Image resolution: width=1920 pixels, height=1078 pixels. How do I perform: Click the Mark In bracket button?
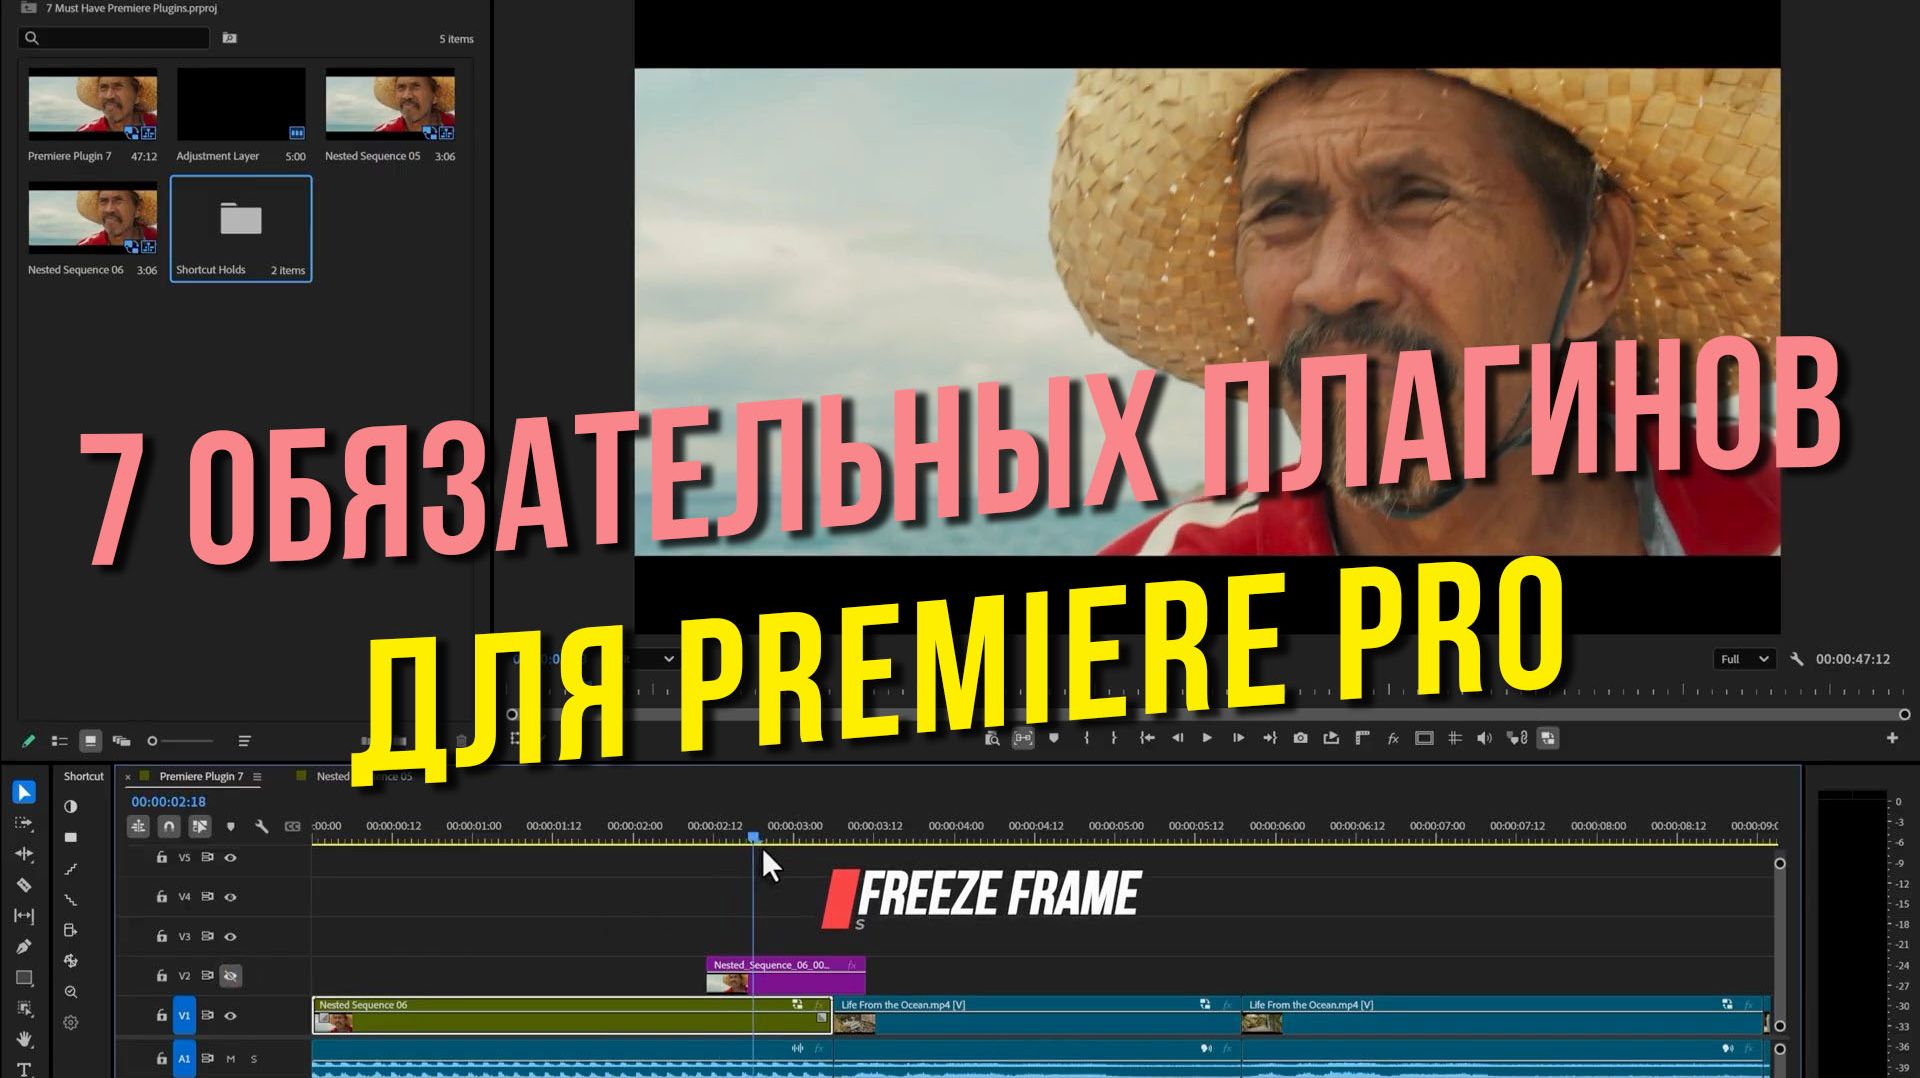(x=1086, y=738)
